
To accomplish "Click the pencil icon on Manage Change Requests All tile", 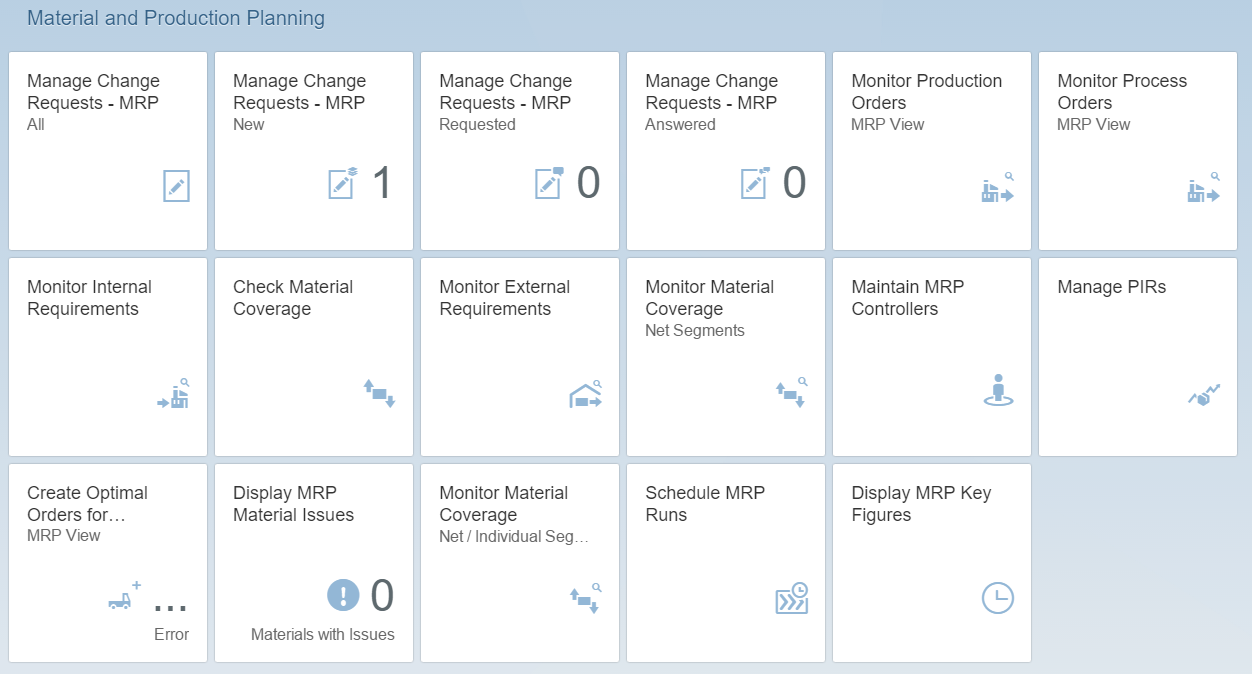I will [x=176, y=186].
